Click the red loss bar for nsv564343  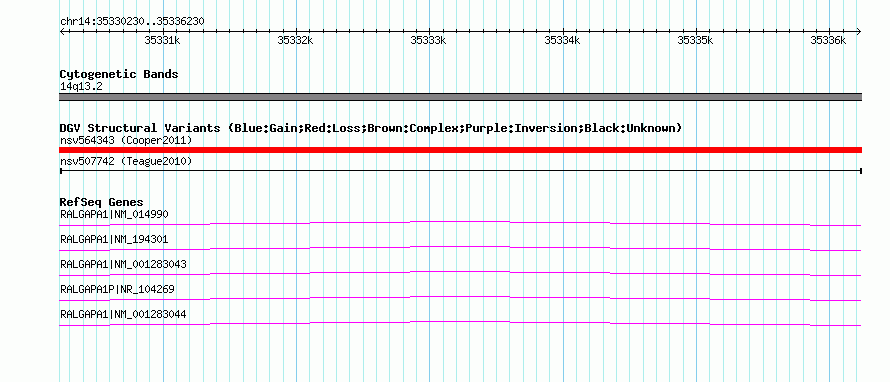pyautogui.click(x=460, y=150)
